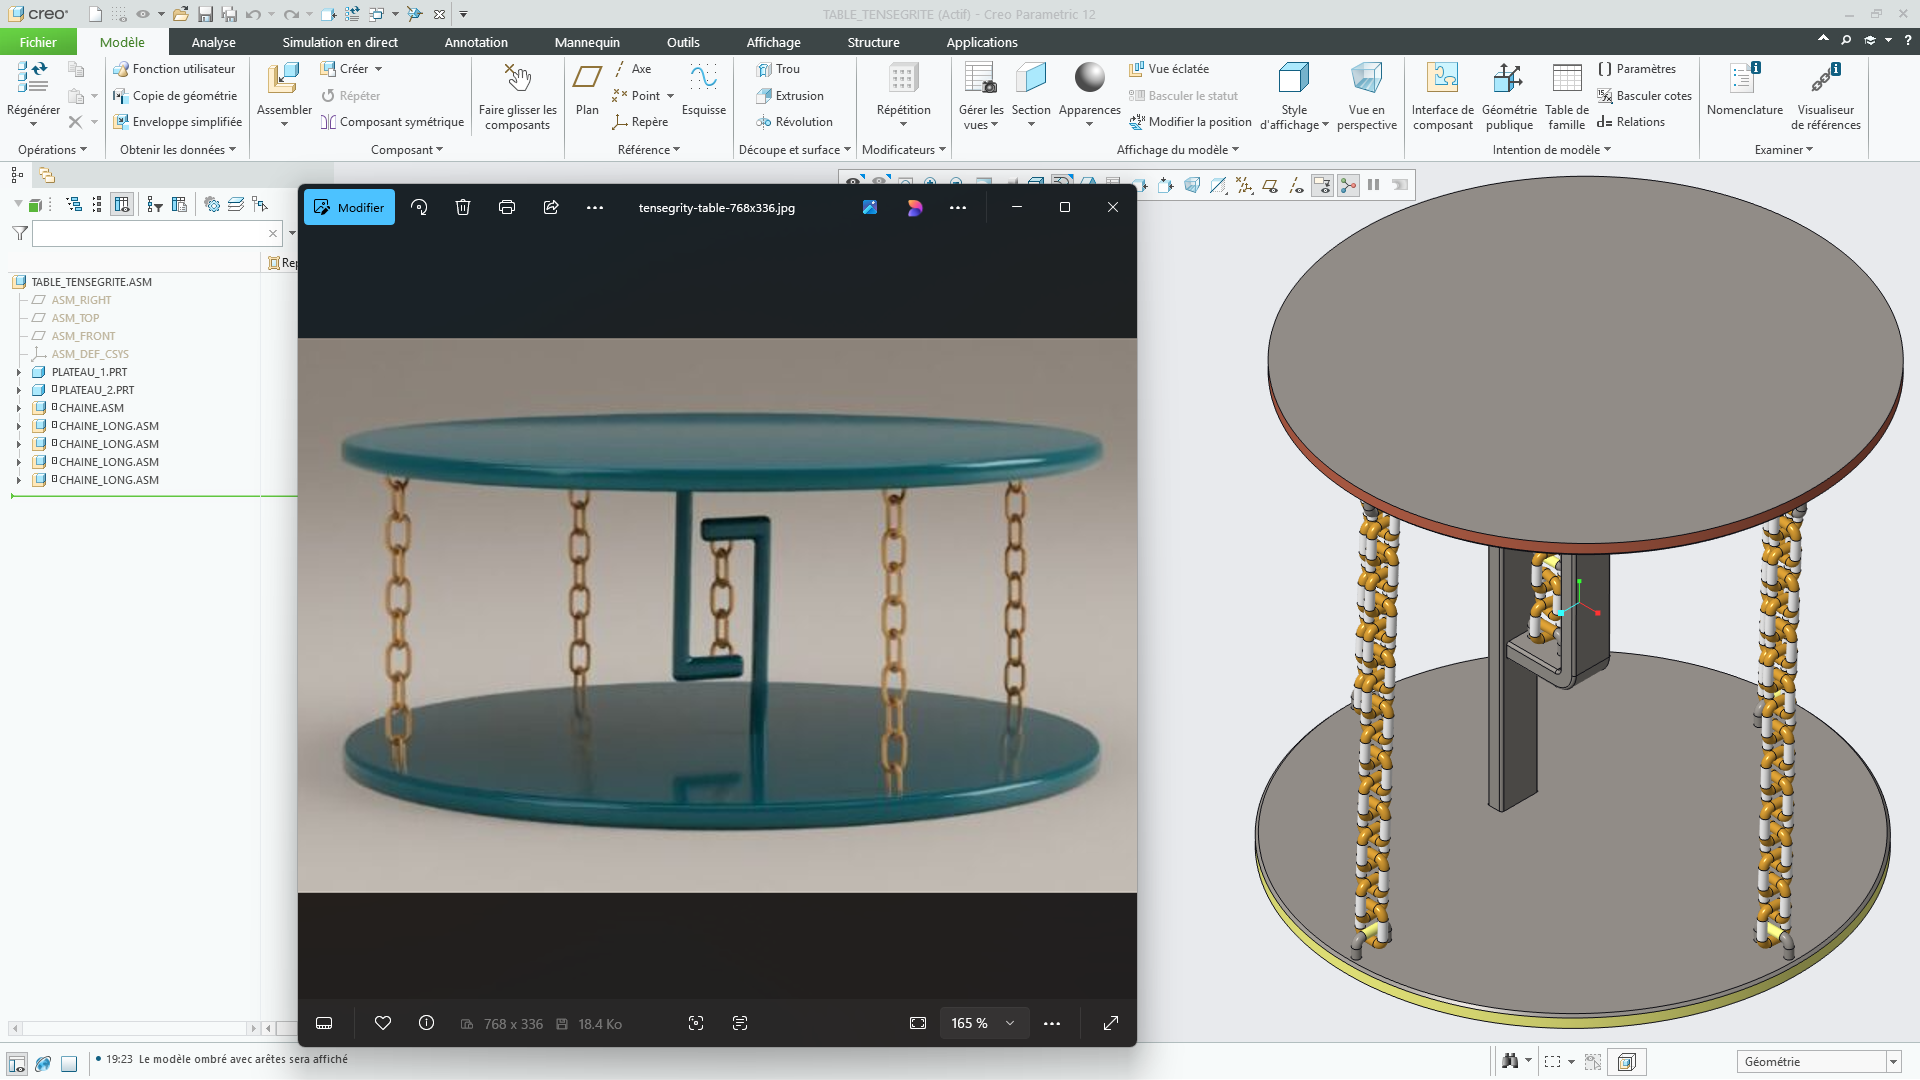The height and width of the screenshot is (1080, 1920).
Task: Click the model tree search filter field
Action: tap(157, 233)
